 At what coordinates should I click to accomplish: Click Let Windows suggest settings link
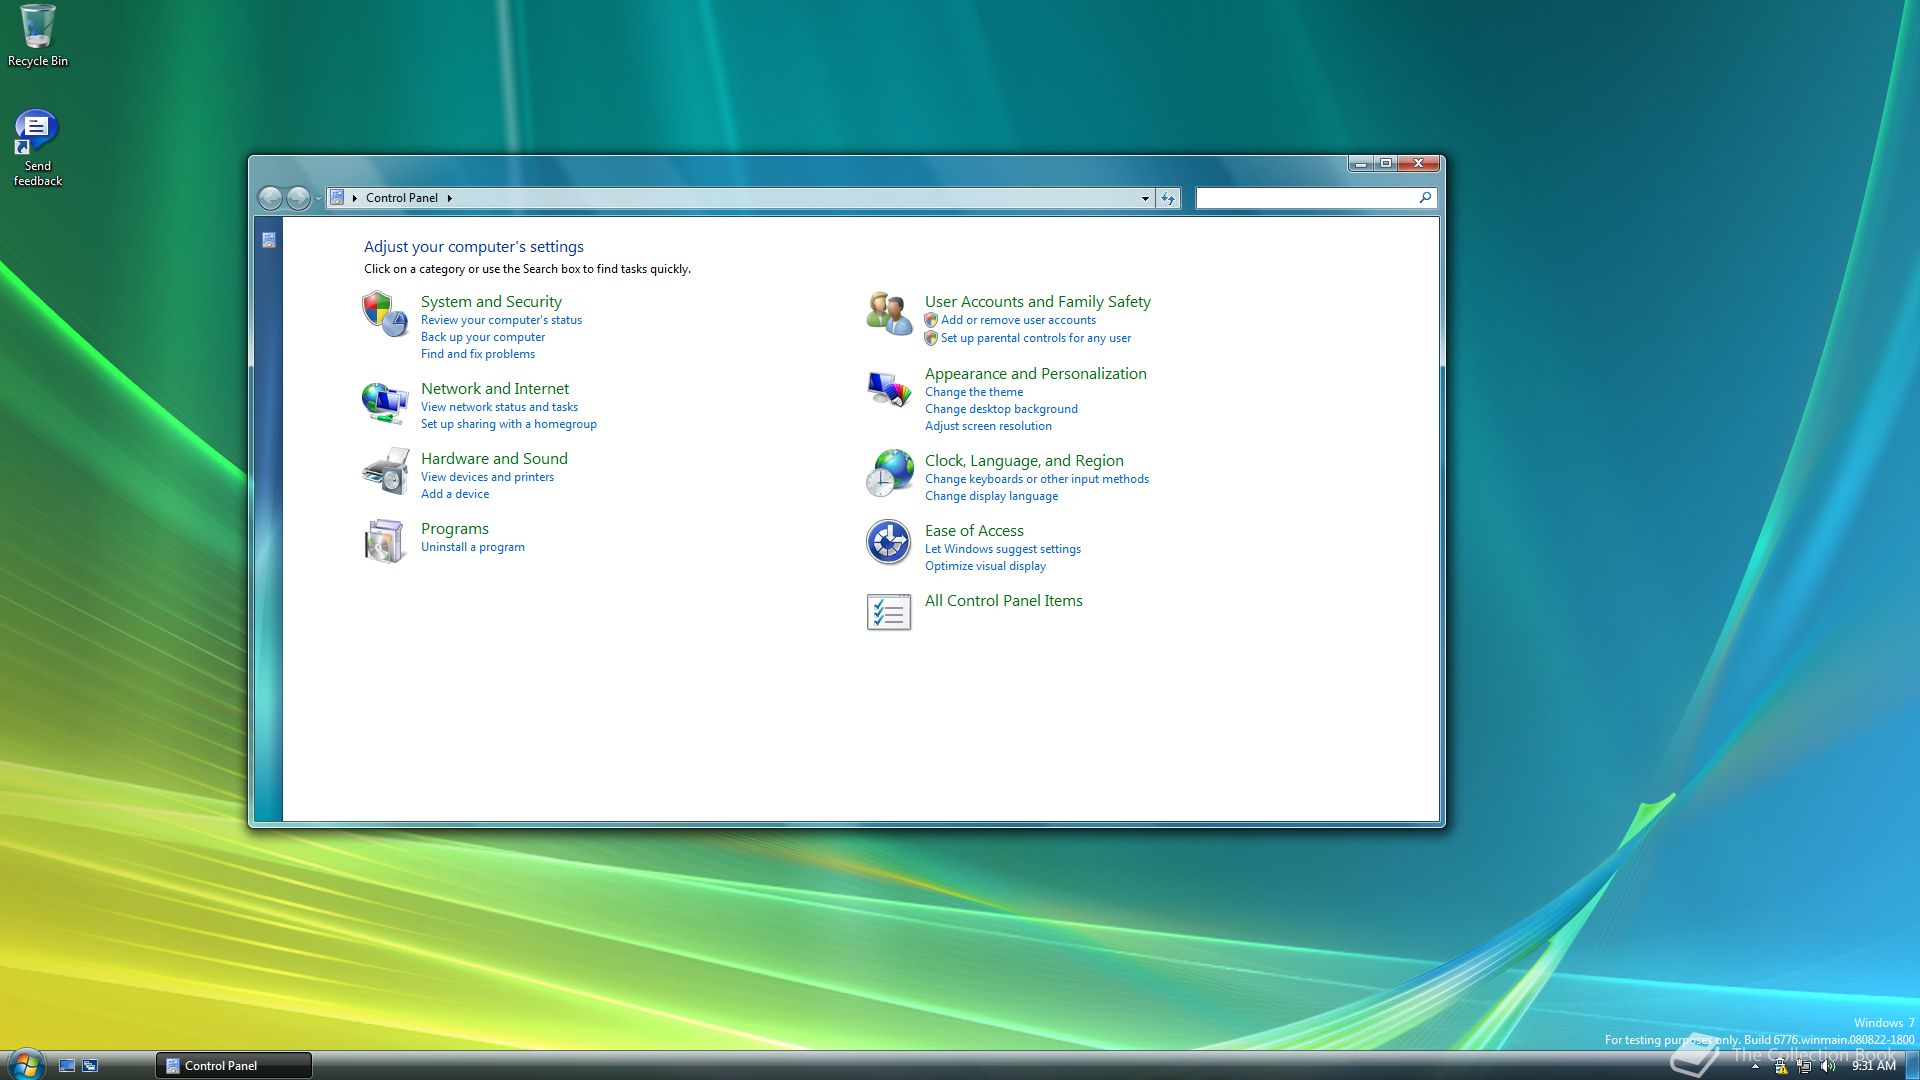(x=1003, y=549)
